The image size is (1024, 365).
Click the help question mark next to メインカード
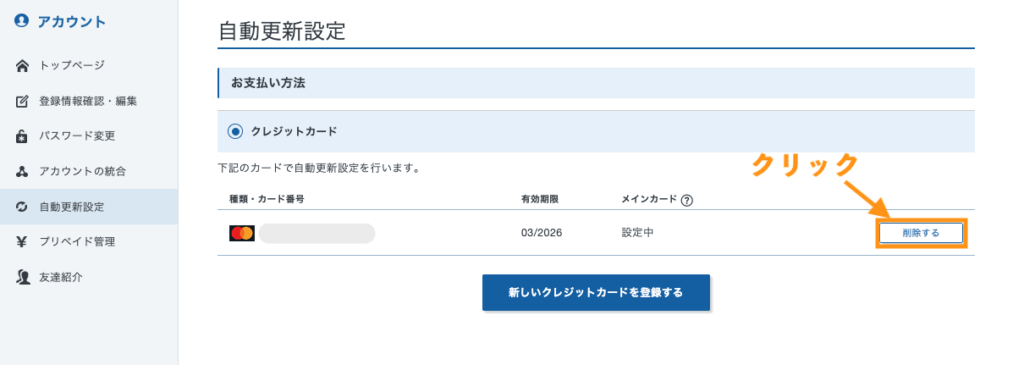[x=686, y=200]
